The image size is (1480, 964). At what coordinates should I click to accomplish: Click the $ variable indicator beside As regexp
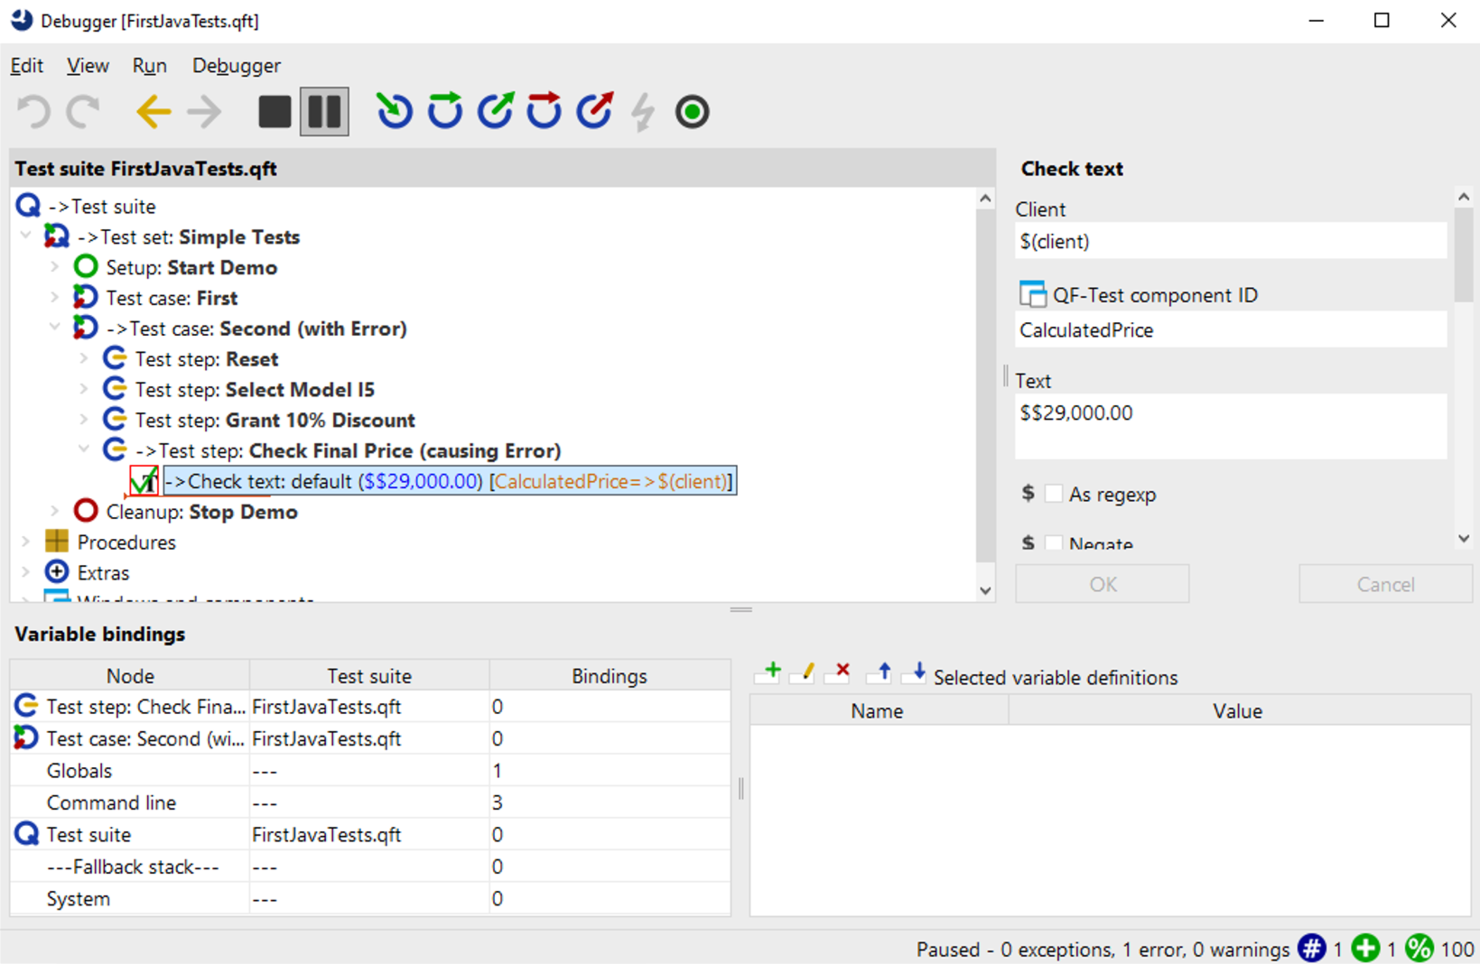tap(1028, 493)
